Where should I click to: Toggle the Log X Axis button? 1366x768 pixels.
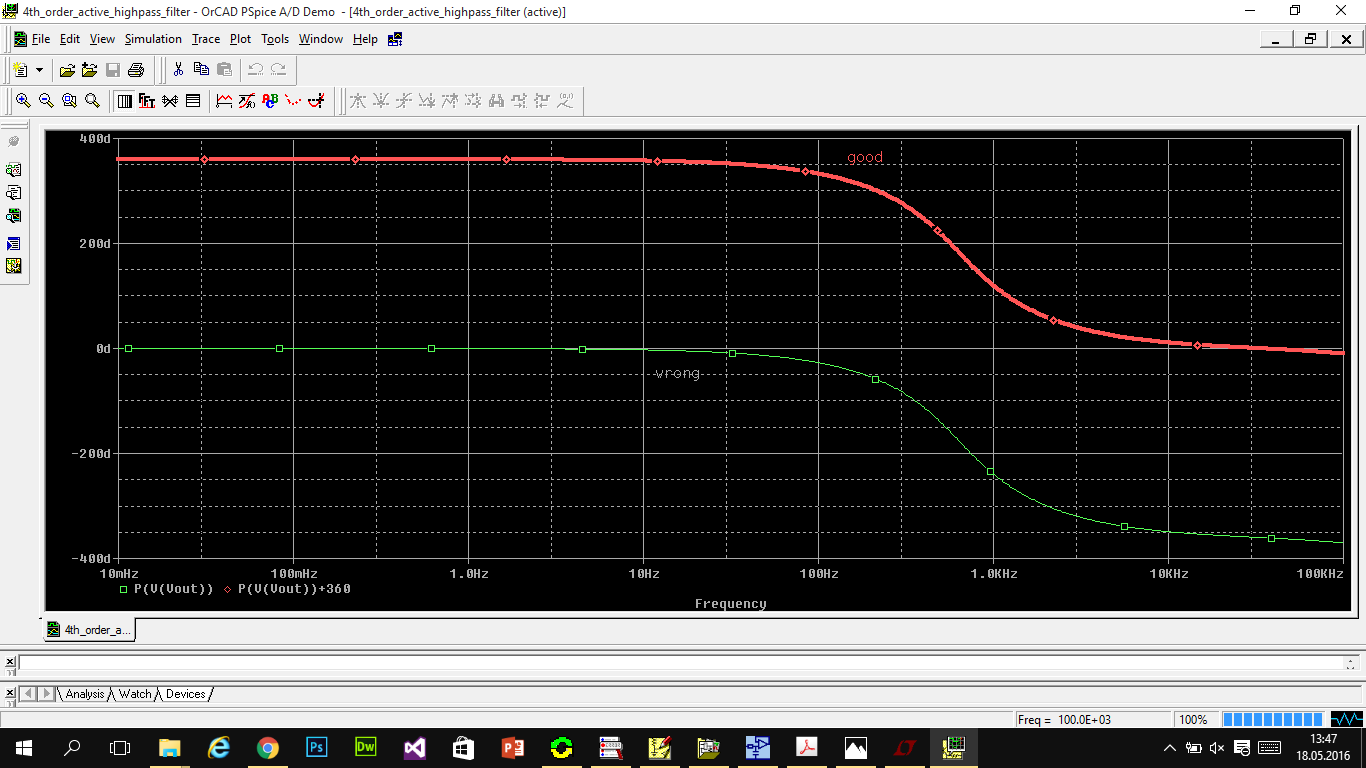pyautogui.click(x=124, y=101)
